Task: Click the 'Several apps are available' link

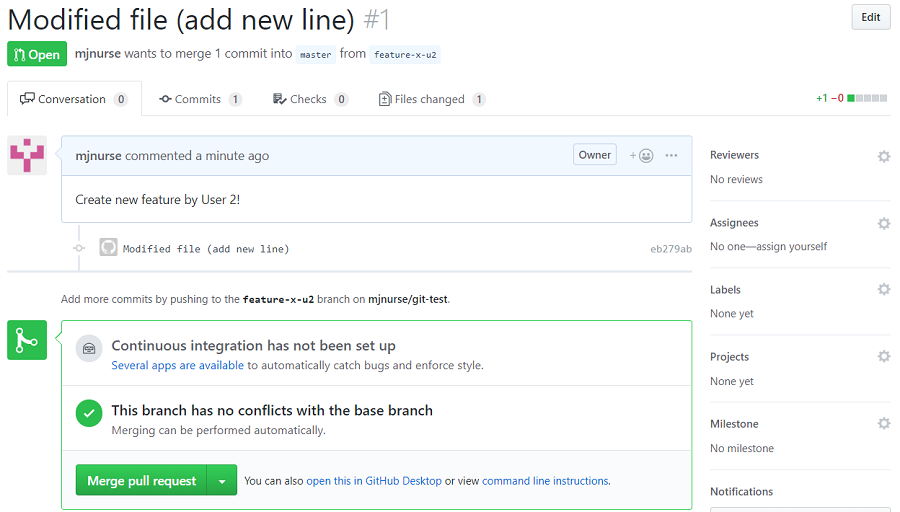Action: (x=177, y=365)
